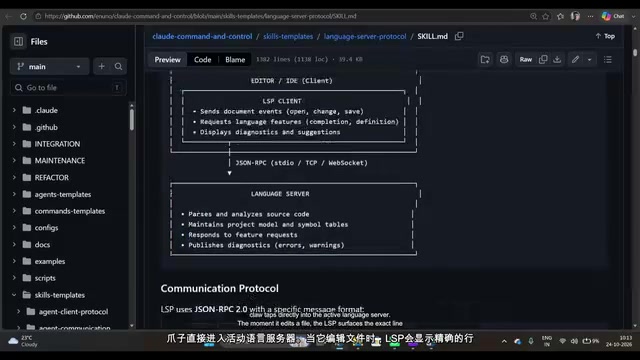This screenshot has width=640, height=360.
Task: Click the browser address bar URL
Action: (200, 16)
